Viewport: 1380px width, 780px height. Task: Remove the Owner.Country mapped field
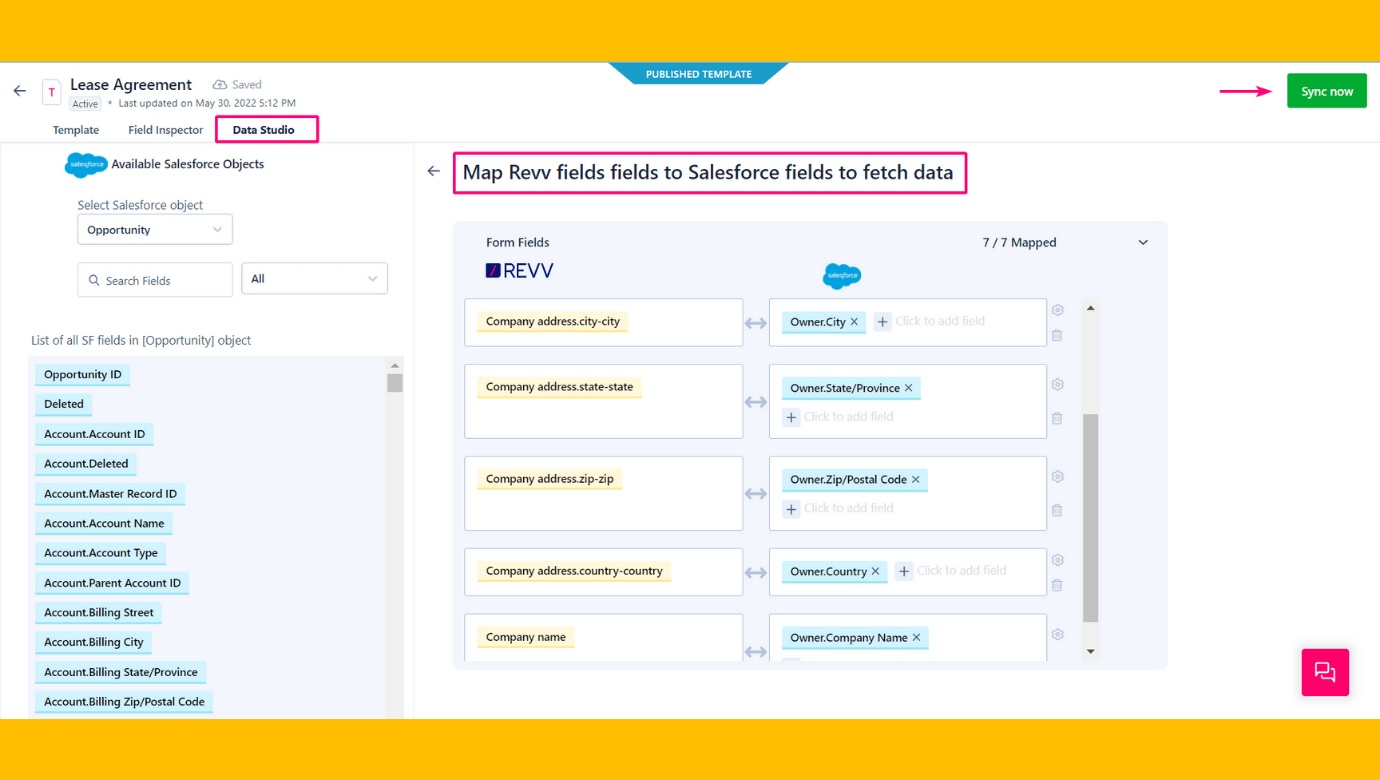(x=875, y=572)
